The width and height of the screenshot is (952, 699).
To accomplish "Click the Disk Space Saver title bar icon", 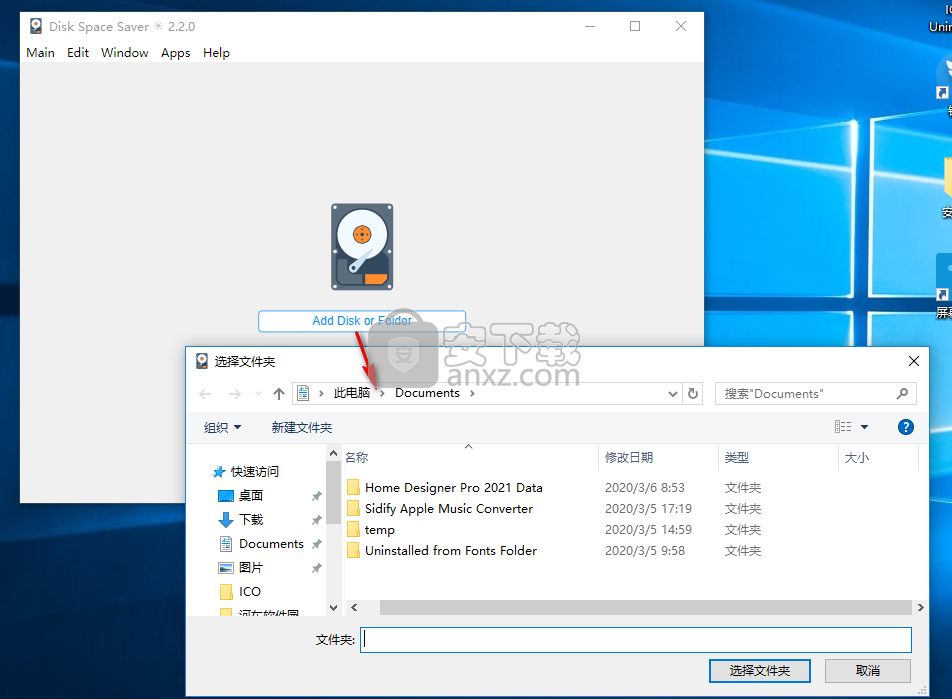I will click(36, 26).
